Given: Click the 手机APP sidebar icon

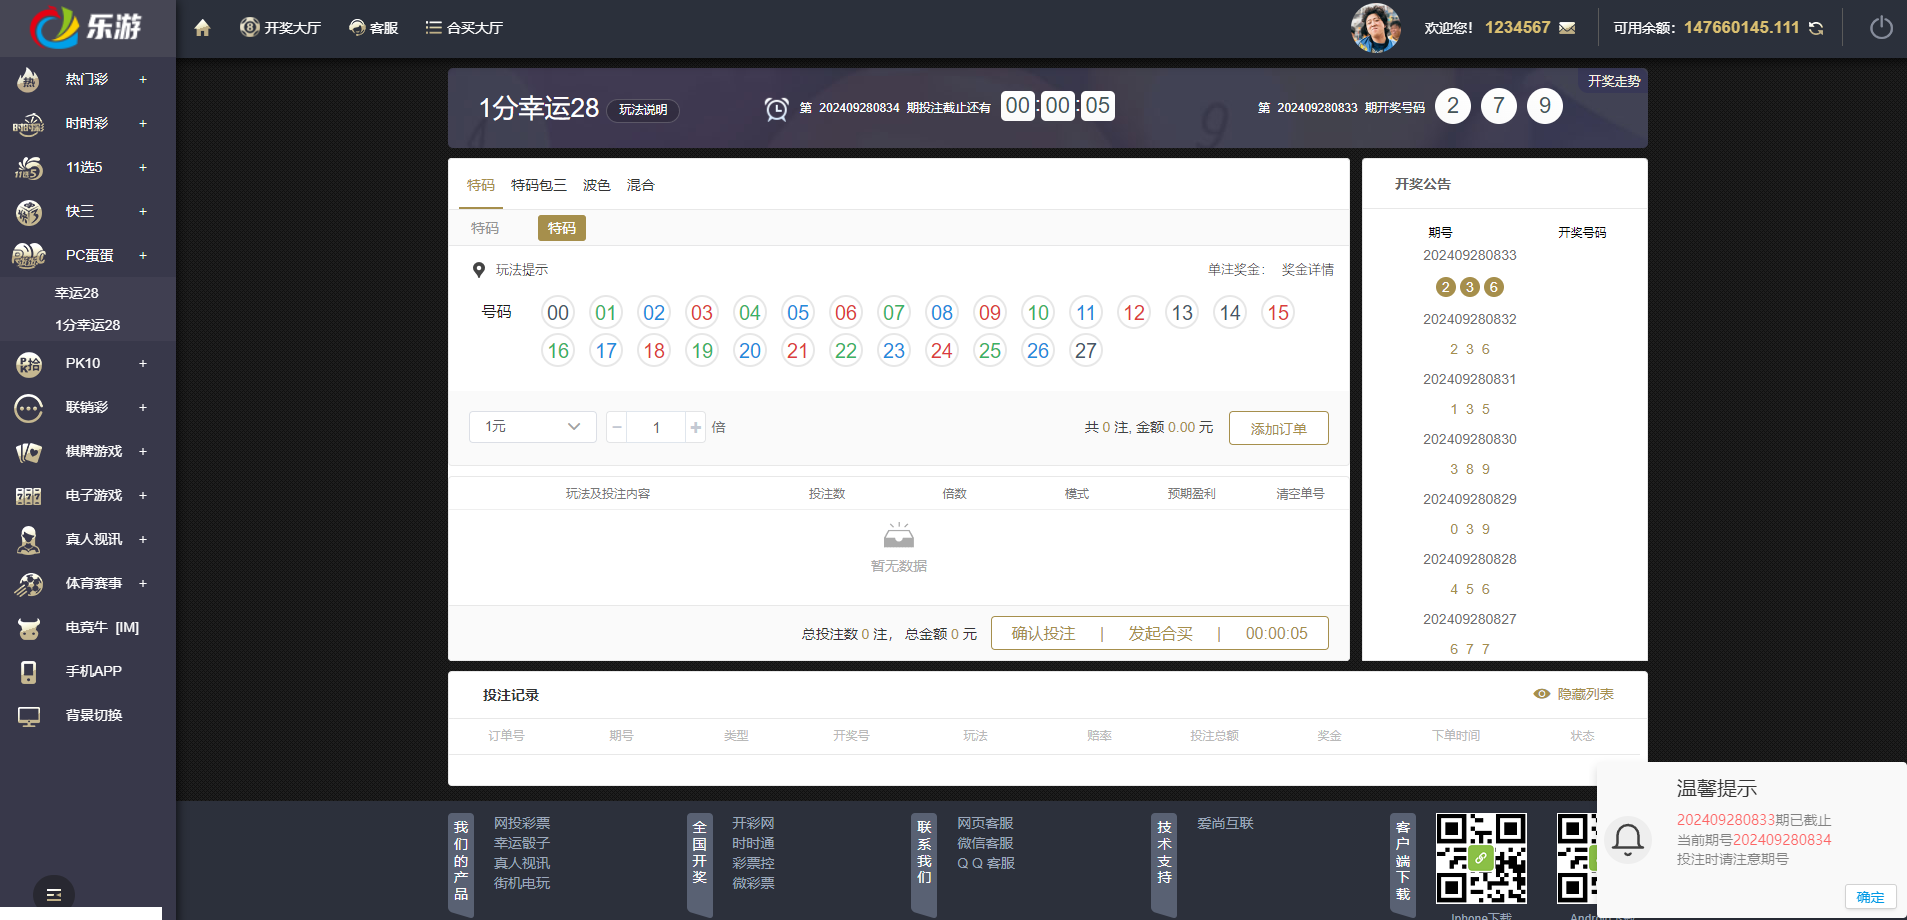Looking at the screenshot, I should (x=30, y=670).
